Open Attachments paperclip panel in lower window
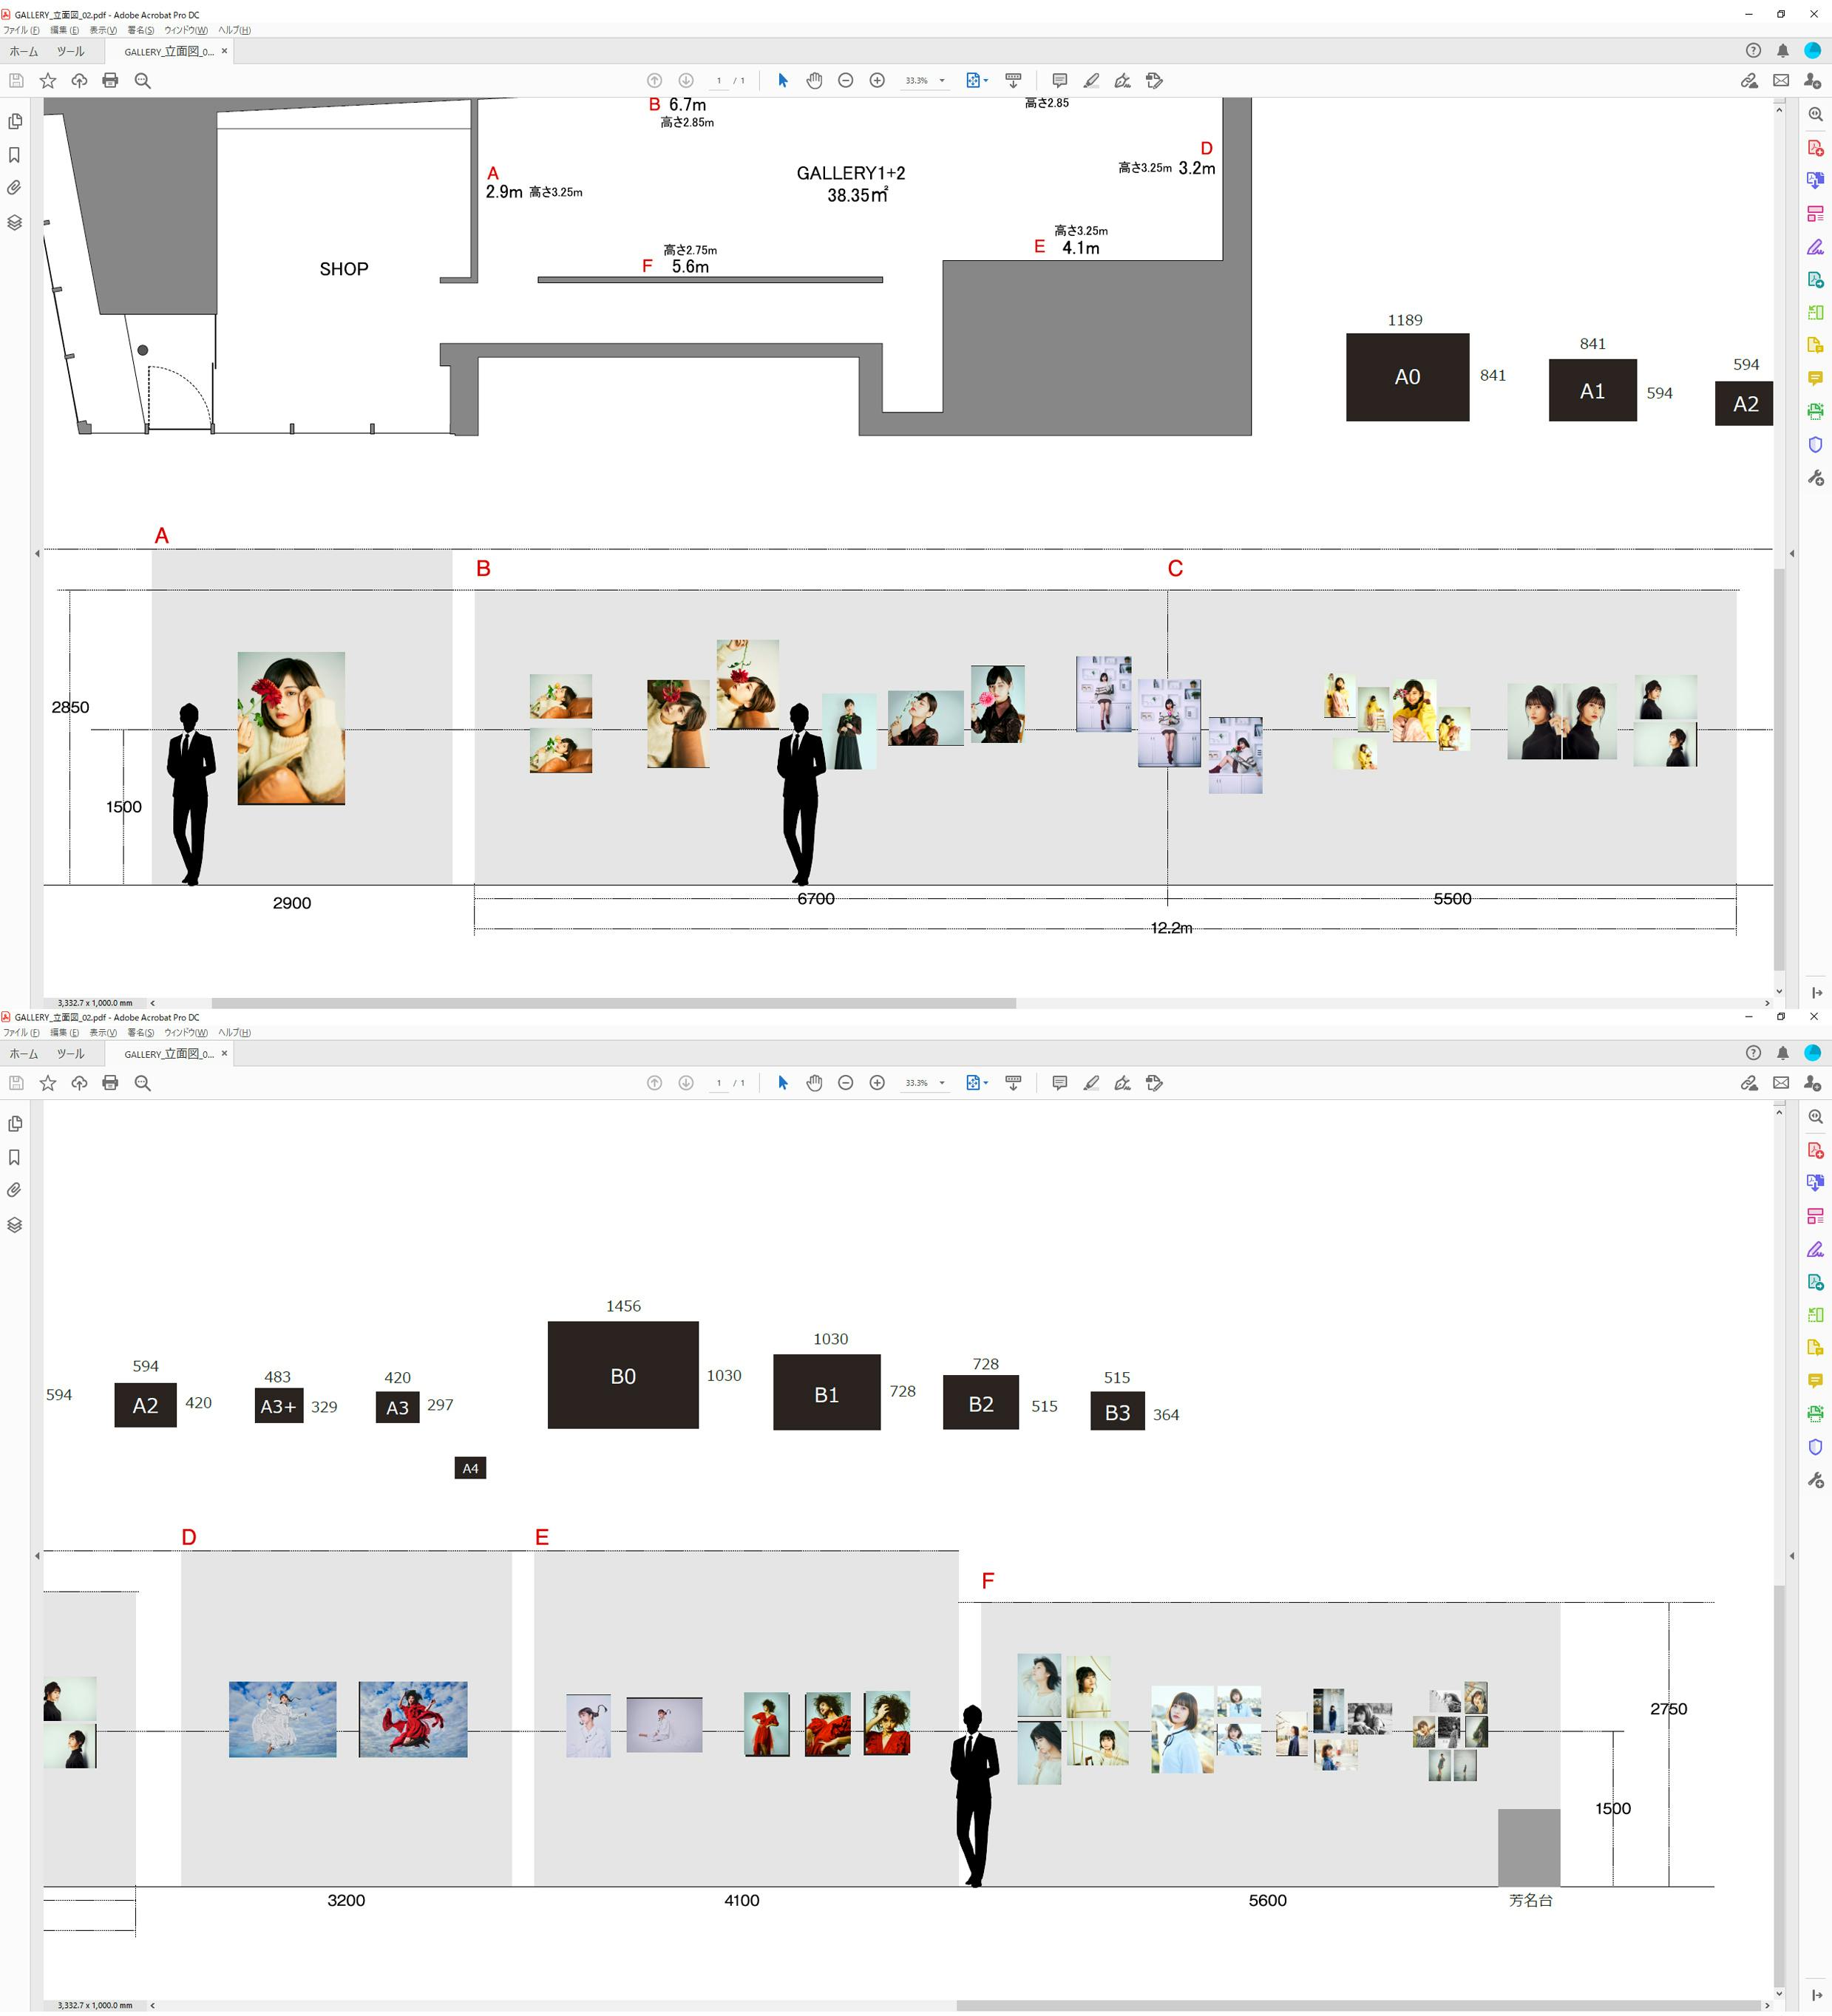 coord(15,1190)
